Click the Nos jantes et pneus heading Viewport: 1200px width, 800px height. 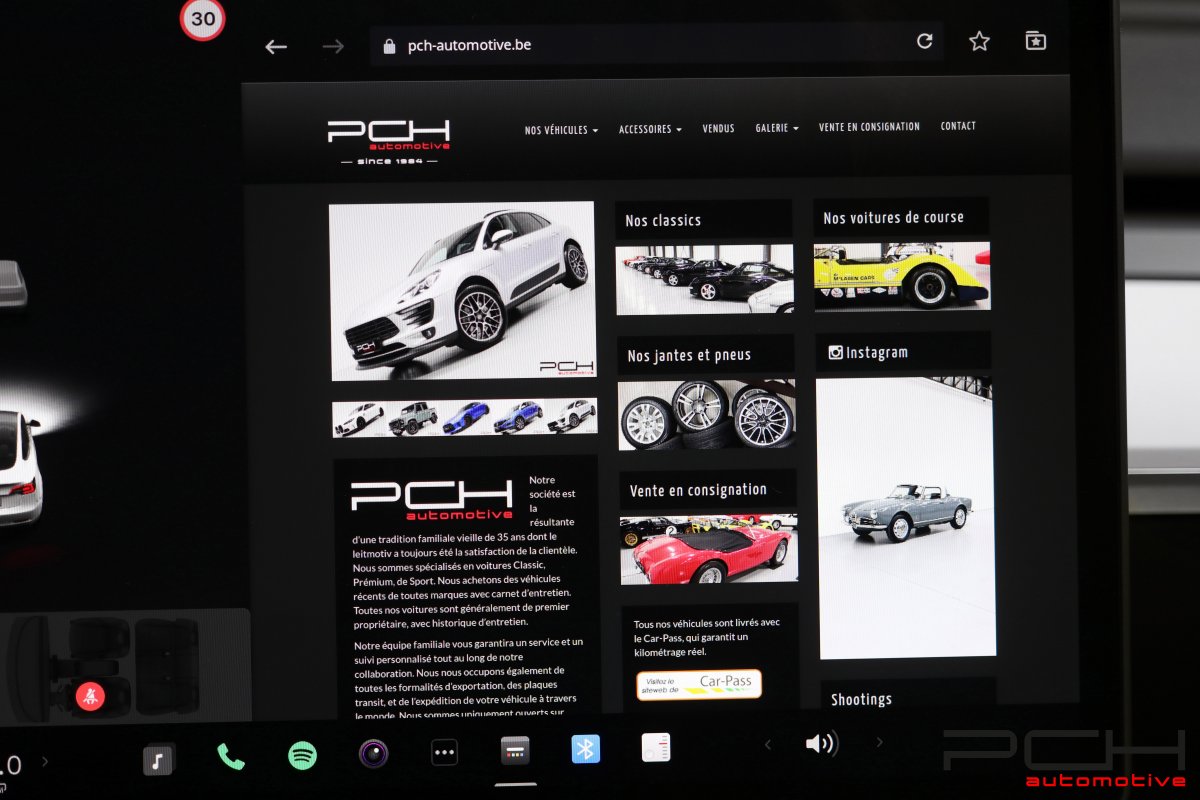click(689, 355)
